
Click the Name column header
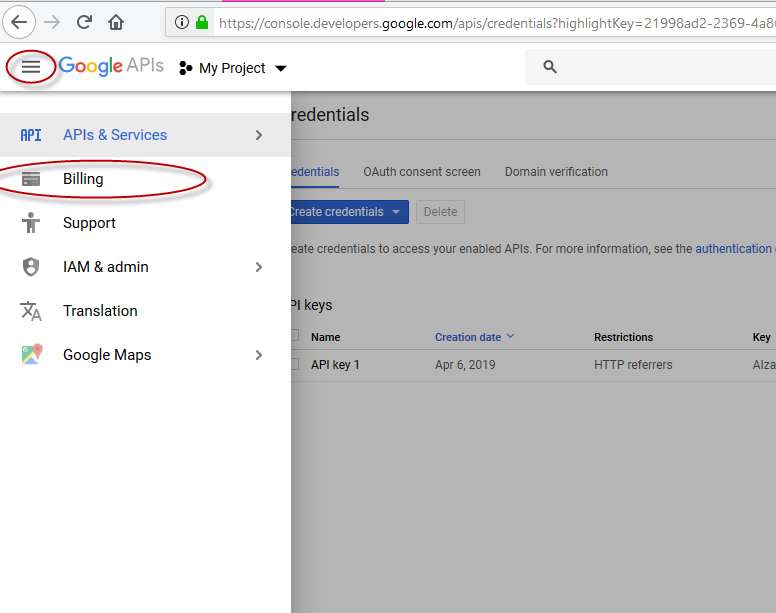pyautogui.click(x=326, y=337)
